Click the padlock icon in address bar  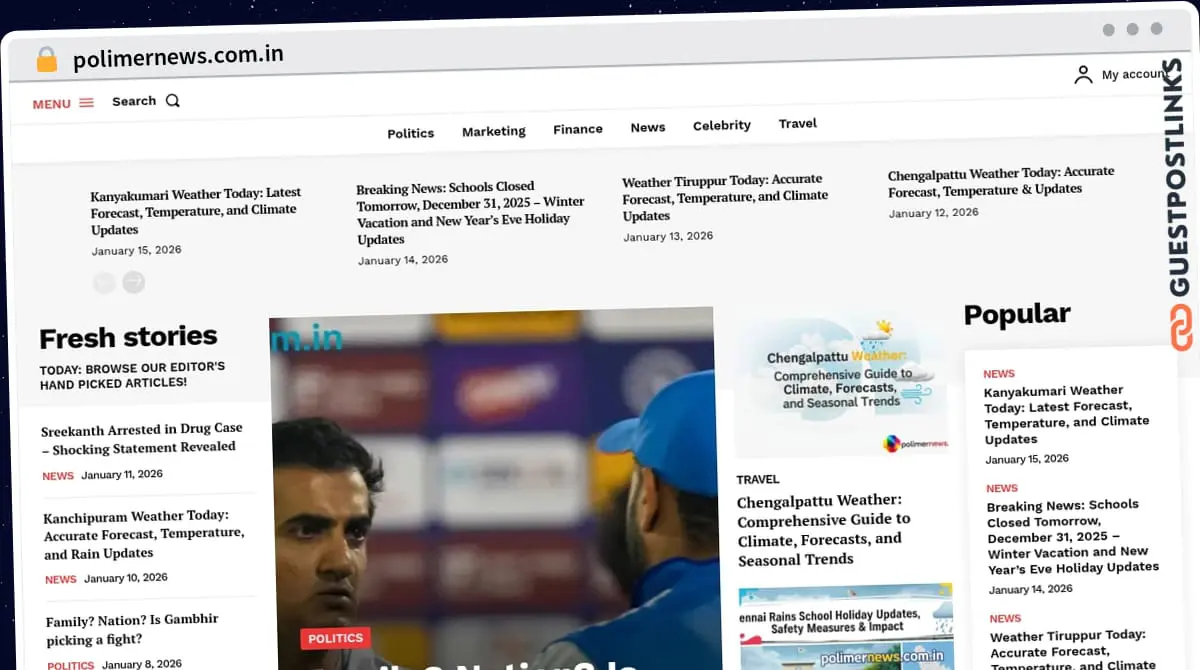point(46,60)
